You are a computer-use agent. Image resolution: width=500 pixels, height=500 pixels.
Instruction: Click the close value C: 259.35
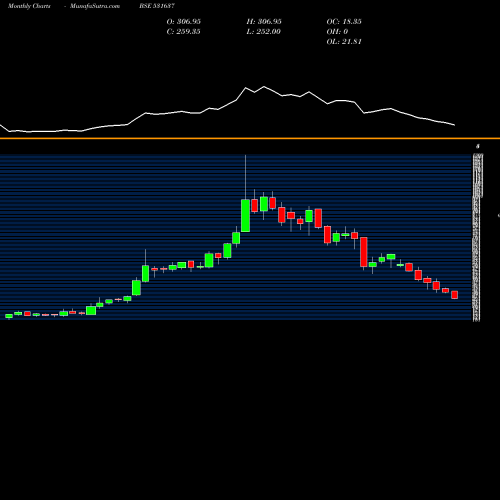[x=184, y=31]
